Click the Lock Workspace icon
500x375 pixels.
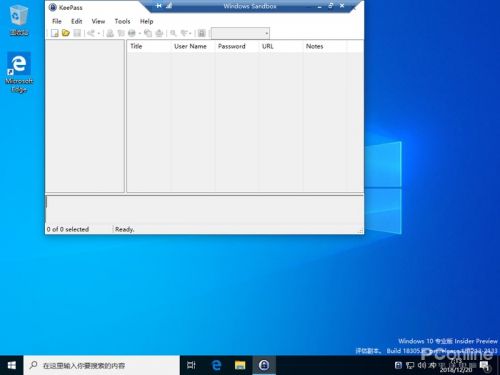pyautogui.click(x=201, y=33)
